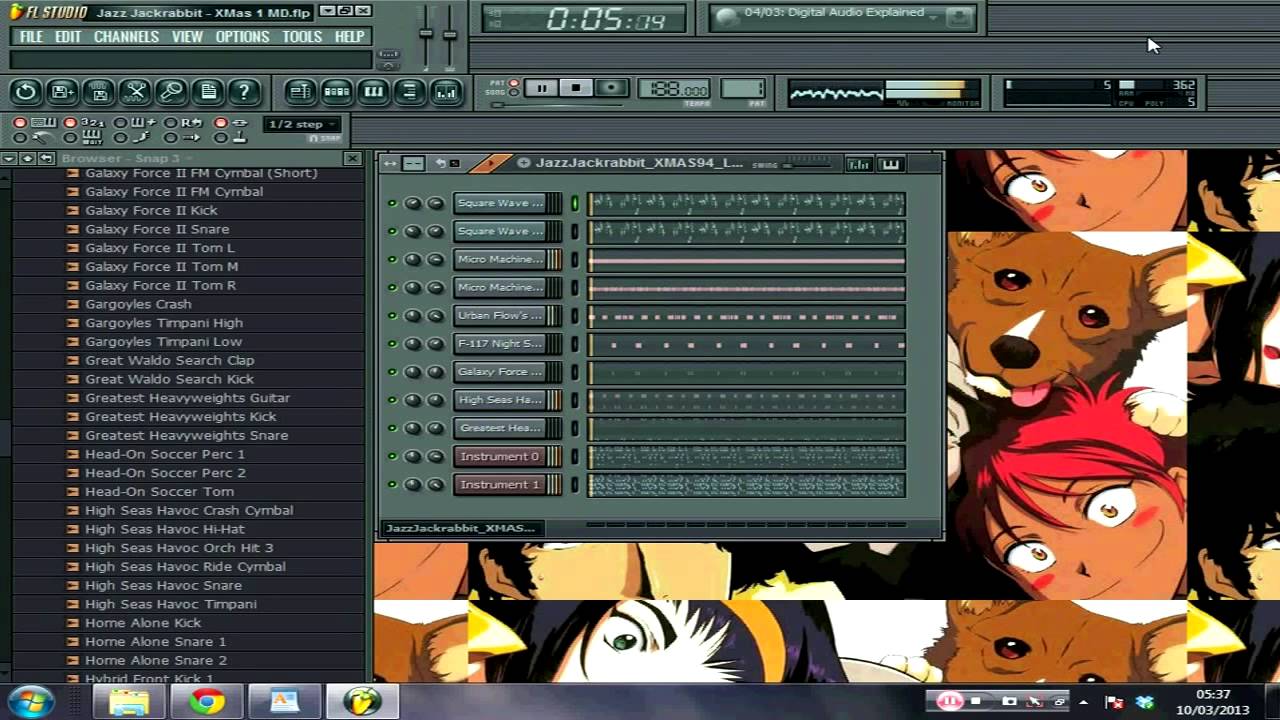The image size is (1280, 720).
Task: Show the mixer view icon
Action: click(x=446, y=92)
